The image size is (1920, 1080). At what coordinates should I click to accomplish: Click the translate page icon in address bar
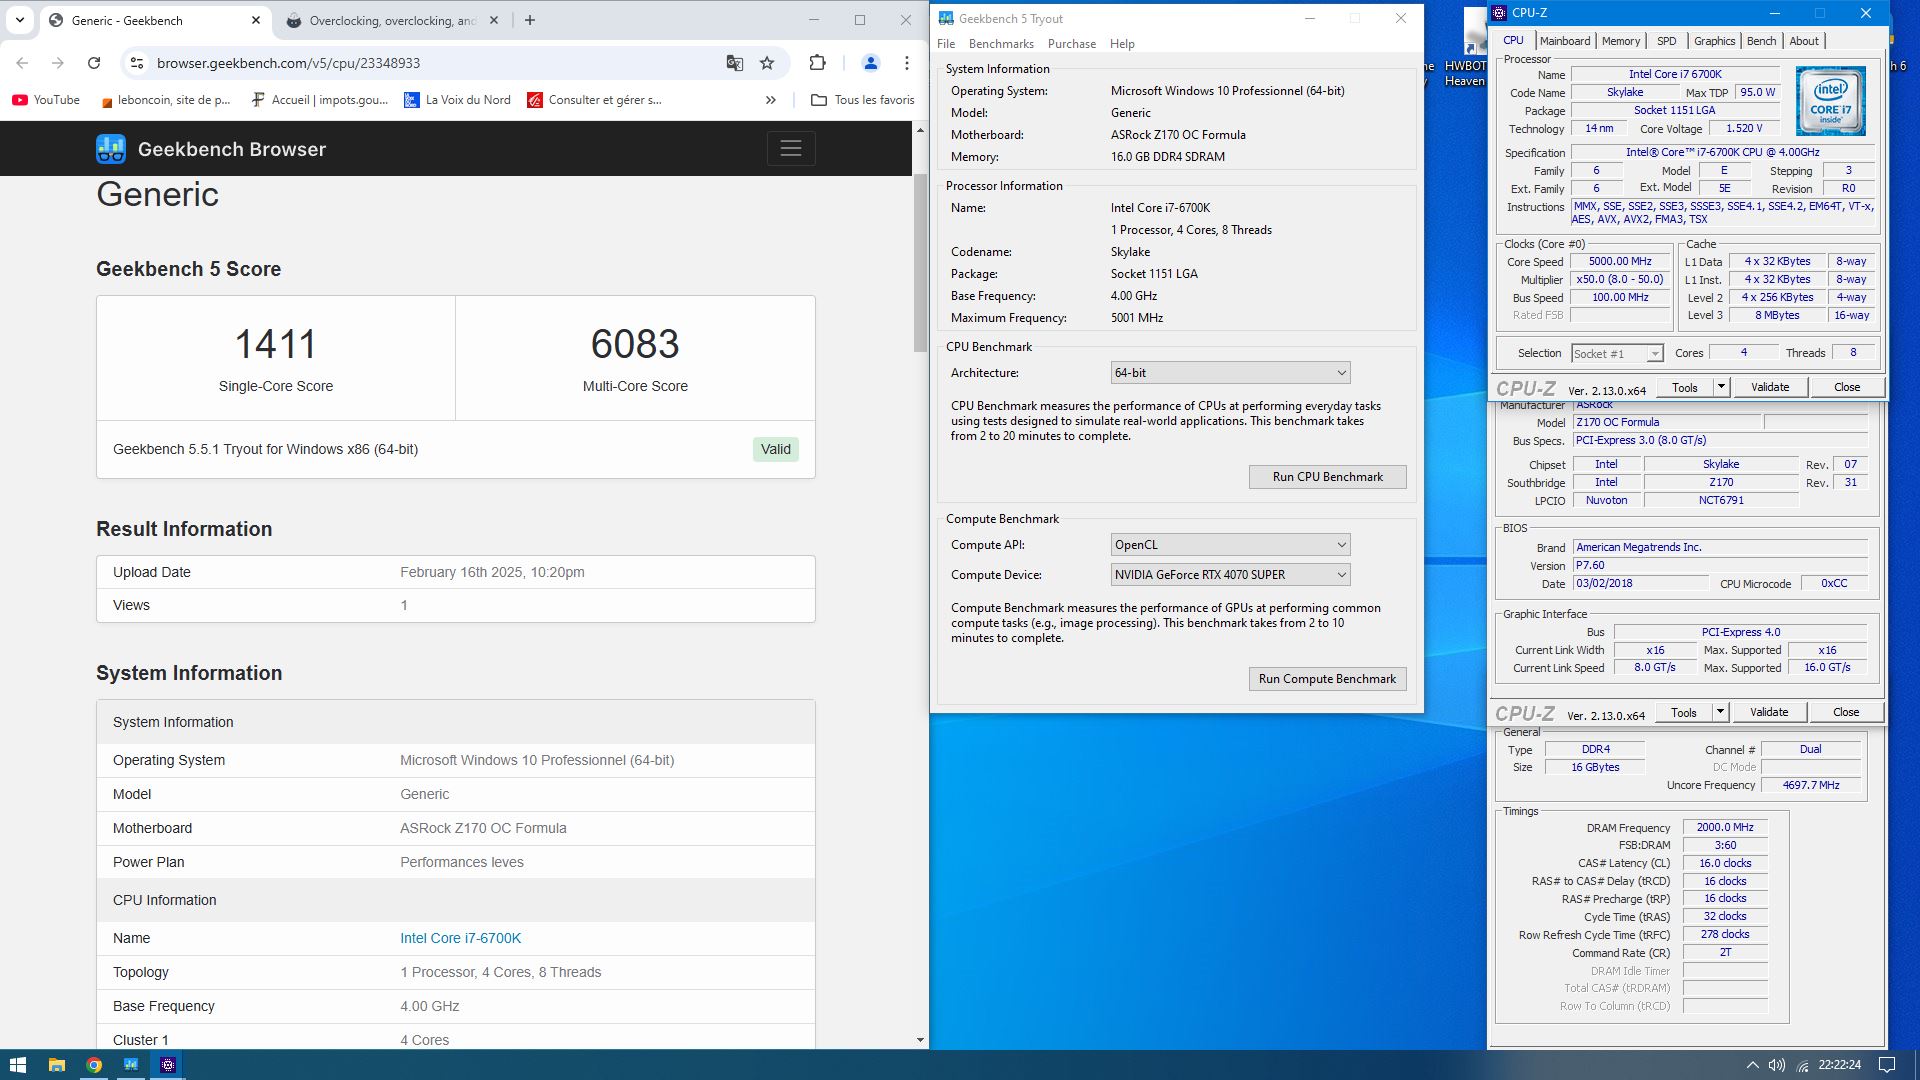tap(735, 63)
